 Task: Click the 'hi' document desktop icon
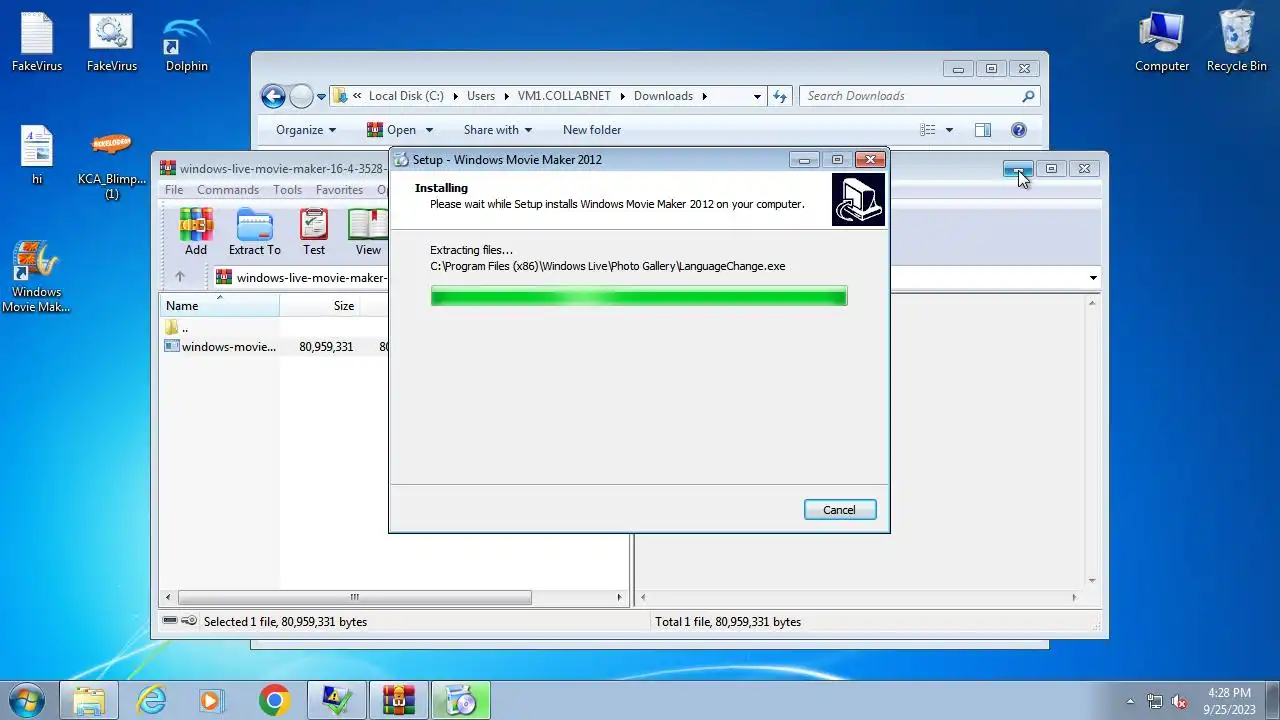click(37, 155)
